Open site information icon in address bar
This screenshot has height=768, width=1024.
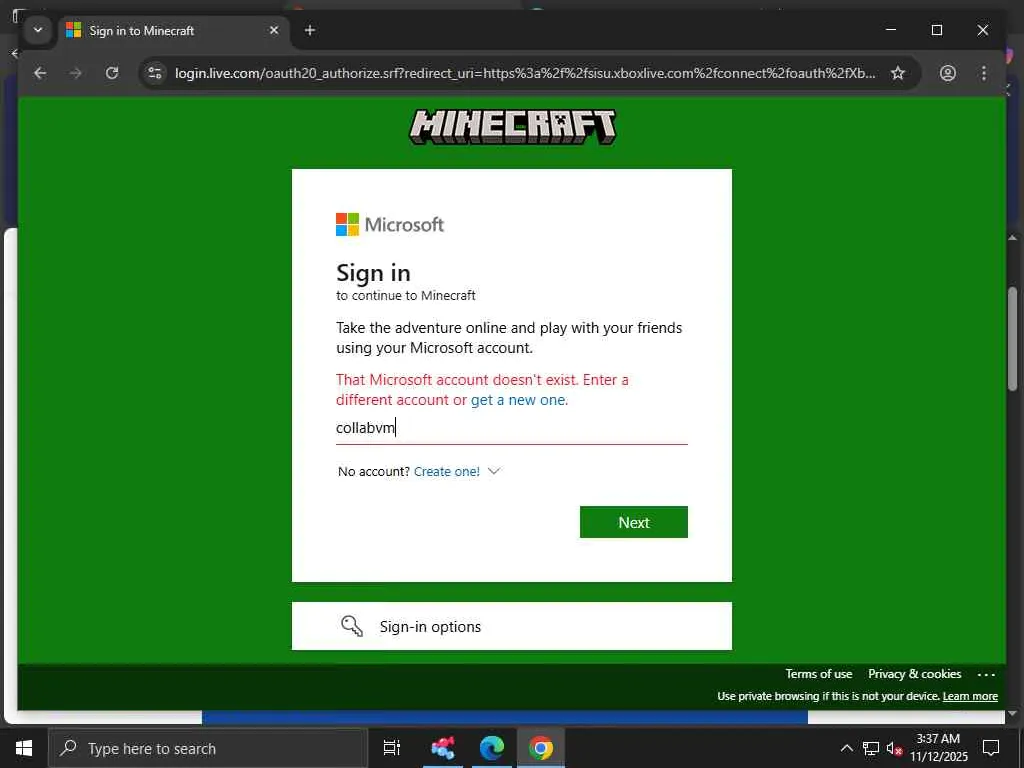(x=155, y=73)
